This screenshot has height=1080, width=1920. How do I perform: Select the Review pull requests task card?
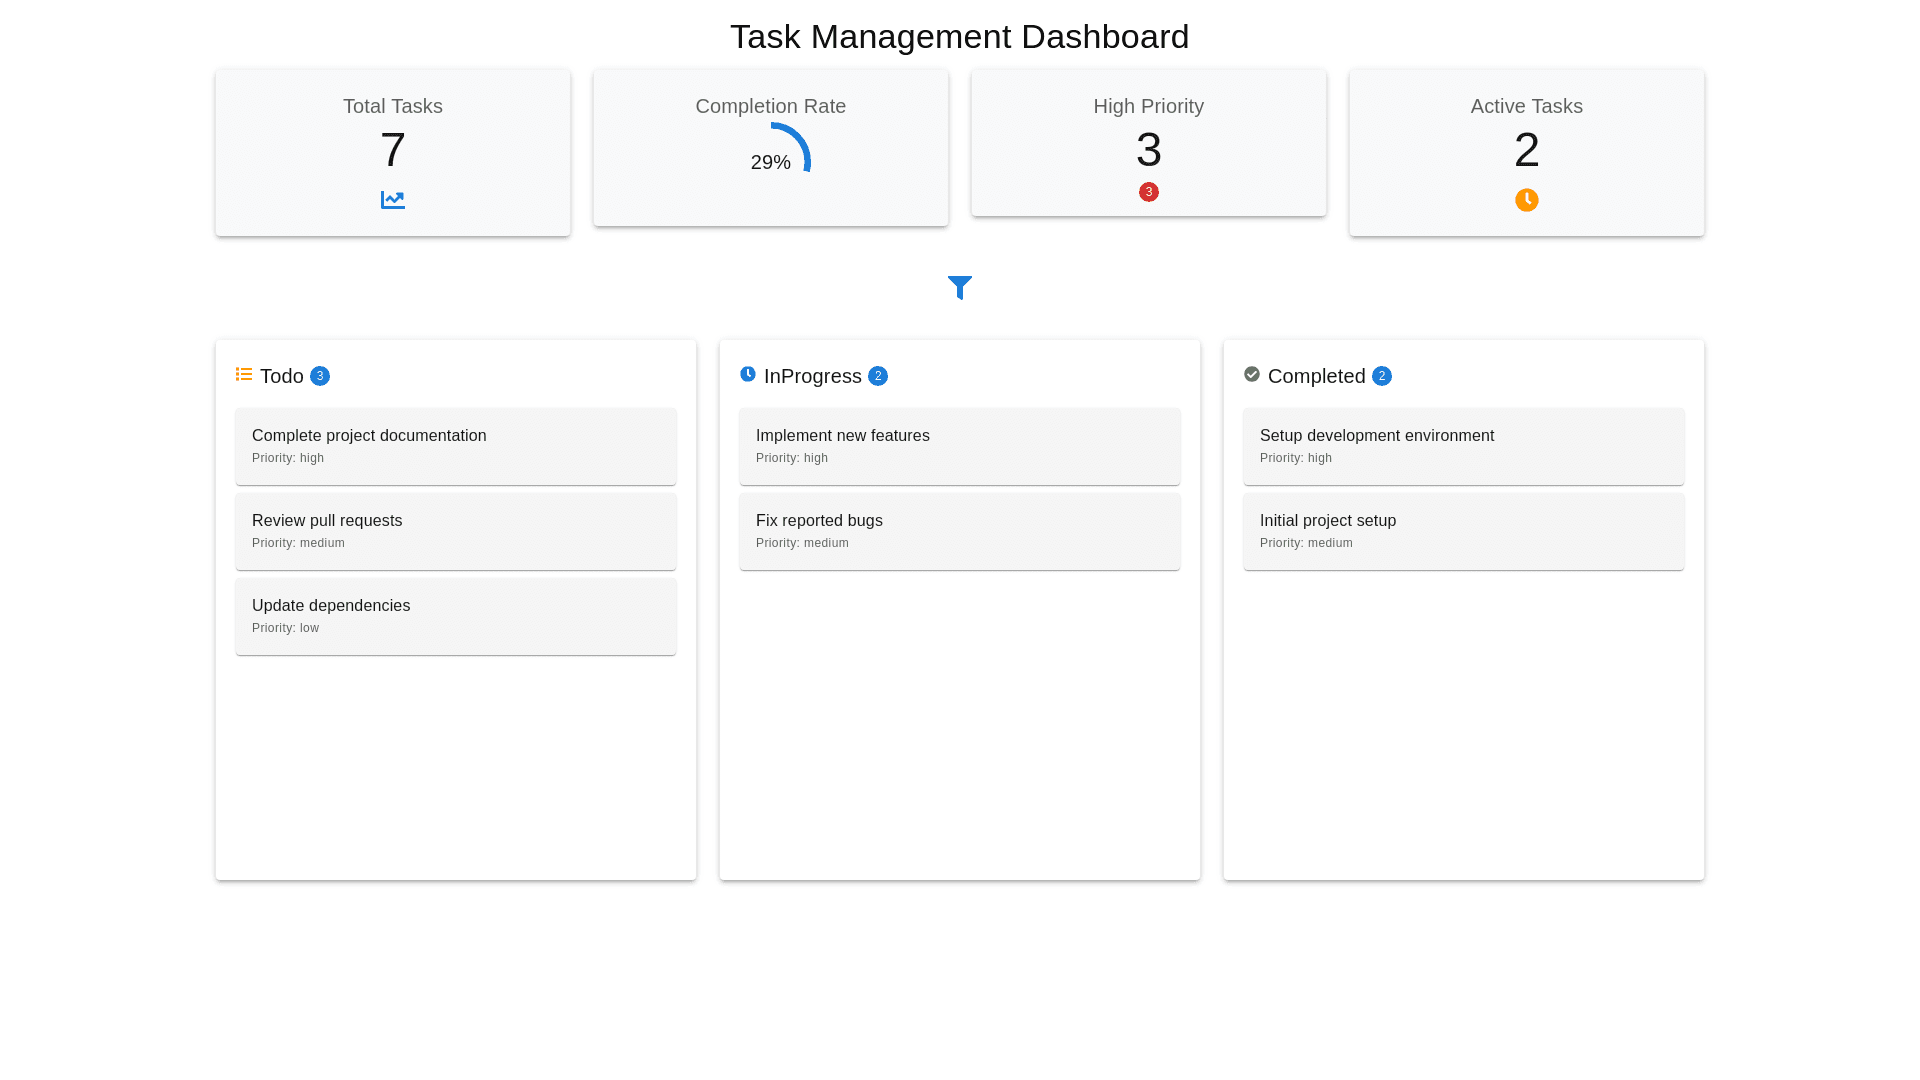(x=455, y=531)
